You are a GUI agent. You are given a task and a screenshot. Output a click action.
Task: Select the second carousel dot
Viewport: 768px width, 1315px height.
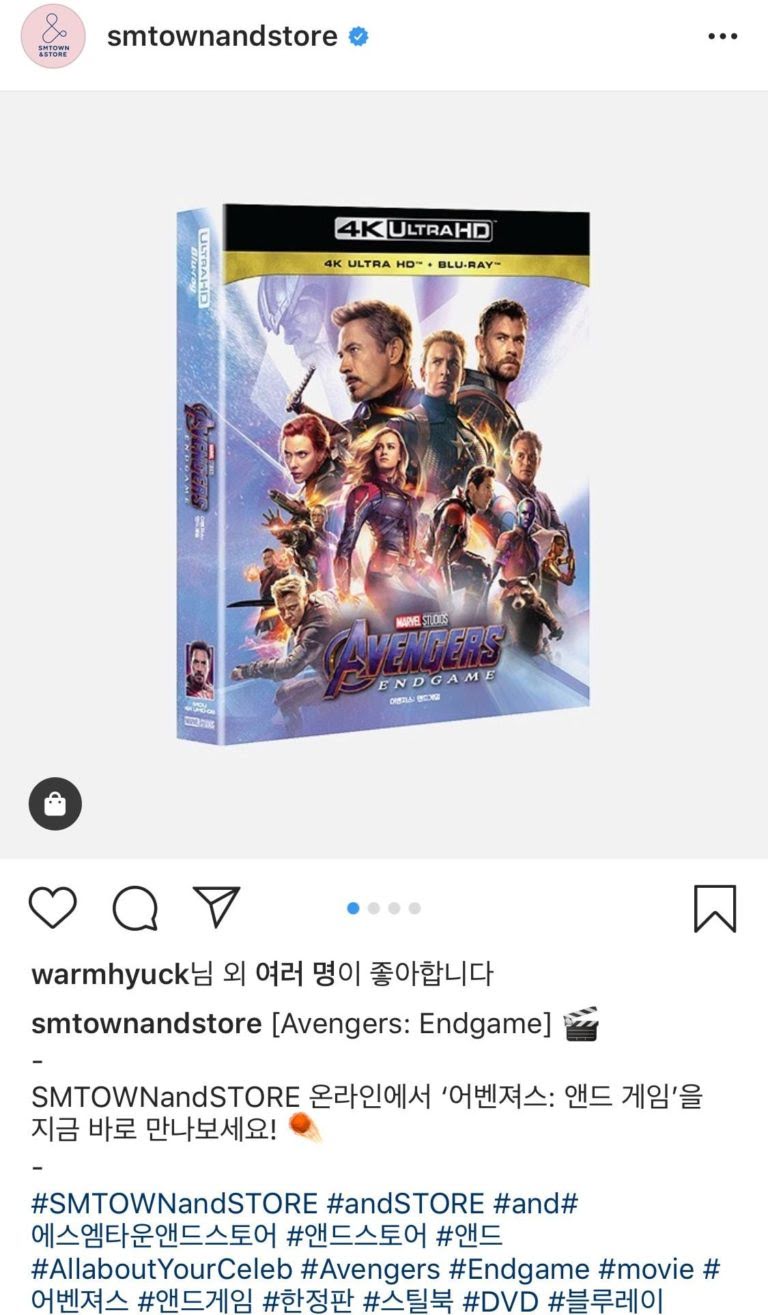(374, 908)
